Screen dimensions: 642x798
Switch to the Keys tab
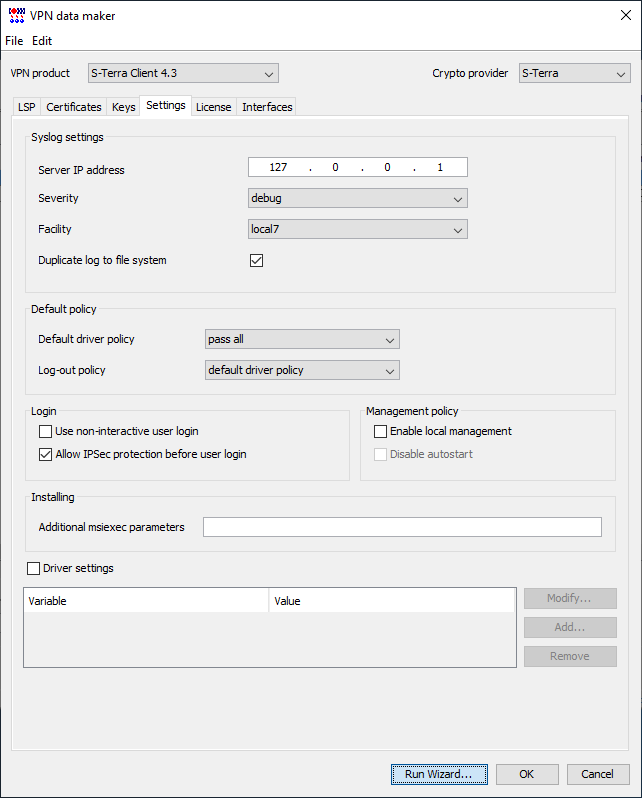click(124, 107)
